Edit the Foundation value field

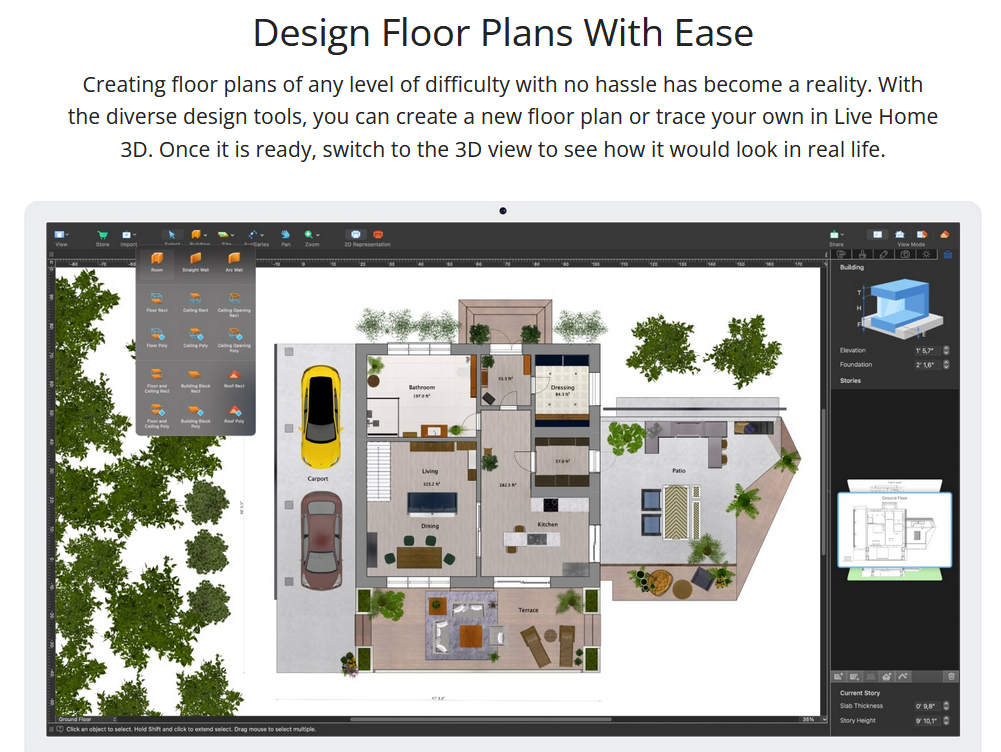(927, 365)
